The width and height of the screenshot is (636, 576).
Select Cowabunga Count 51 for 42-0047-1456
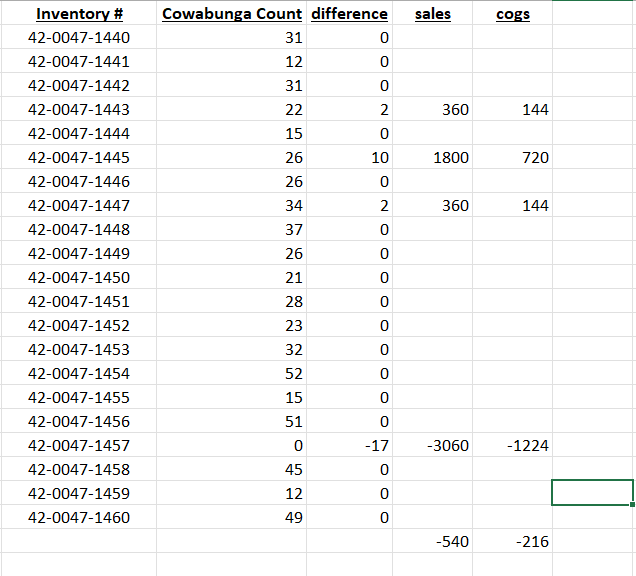(232, 421)
